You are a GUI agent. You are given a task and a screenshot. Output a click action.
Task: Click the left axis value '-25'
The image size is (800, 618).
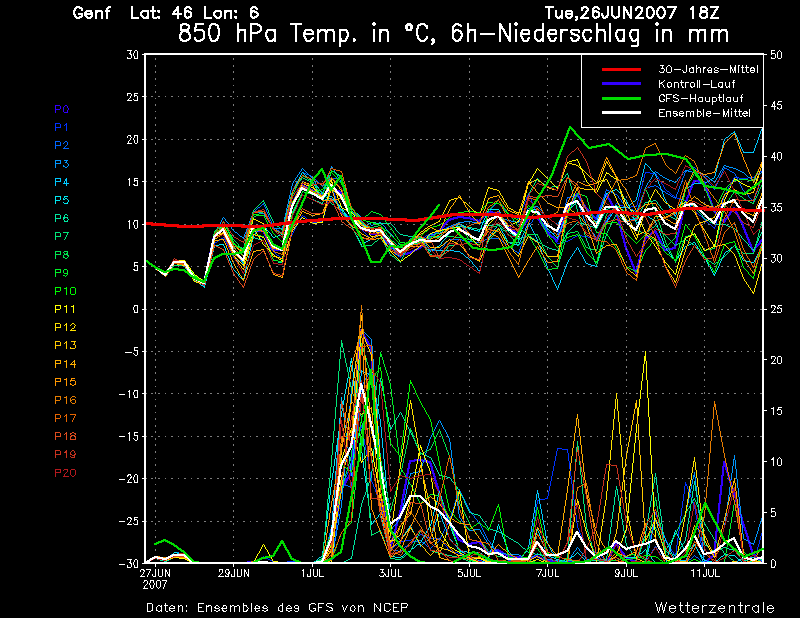pyautogui.click(x=128, y=522)
